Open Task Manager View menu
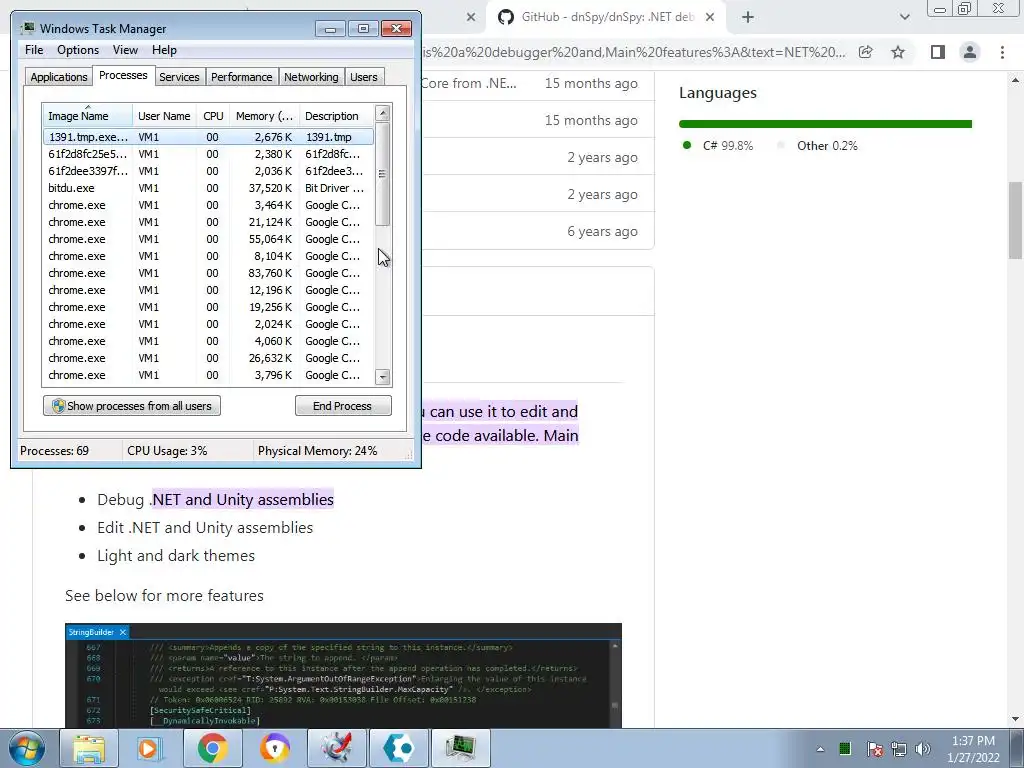The image size is (1024, 768). pyautogui.click(x=125, y=50)
